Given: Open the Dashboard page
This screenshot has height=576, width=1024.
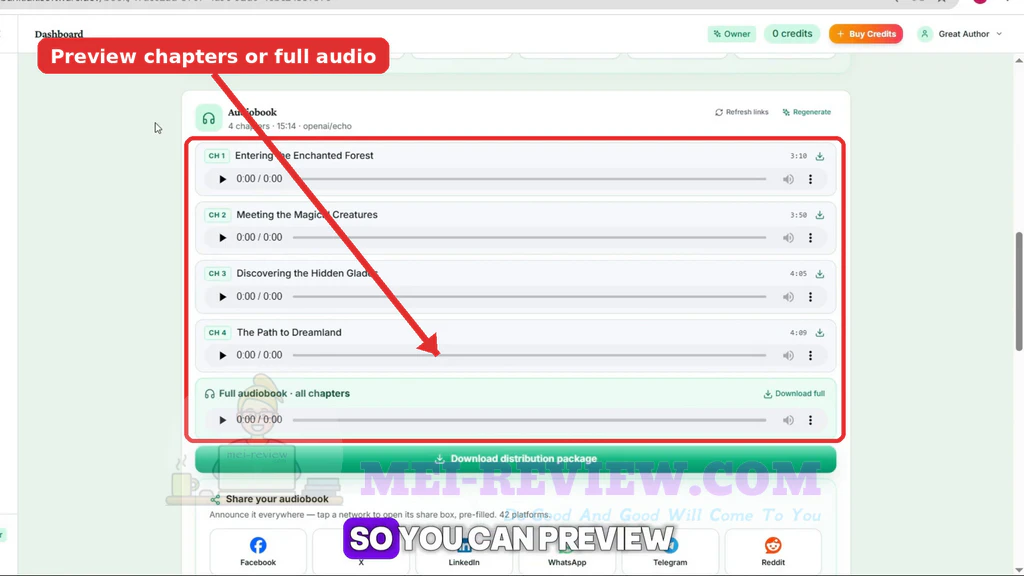Looking at the screenshot, I should [59, 34].
